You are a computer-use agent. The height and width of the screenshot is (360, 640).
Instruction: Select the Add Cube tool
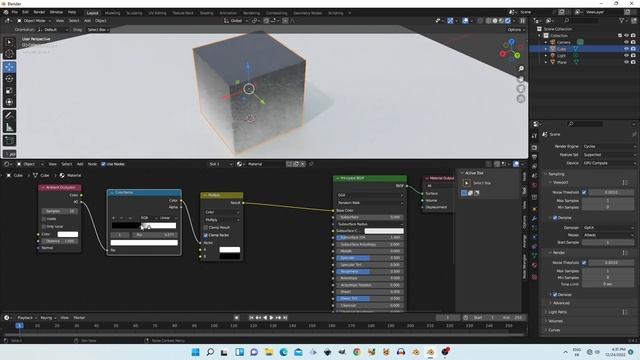click(9, 140)
